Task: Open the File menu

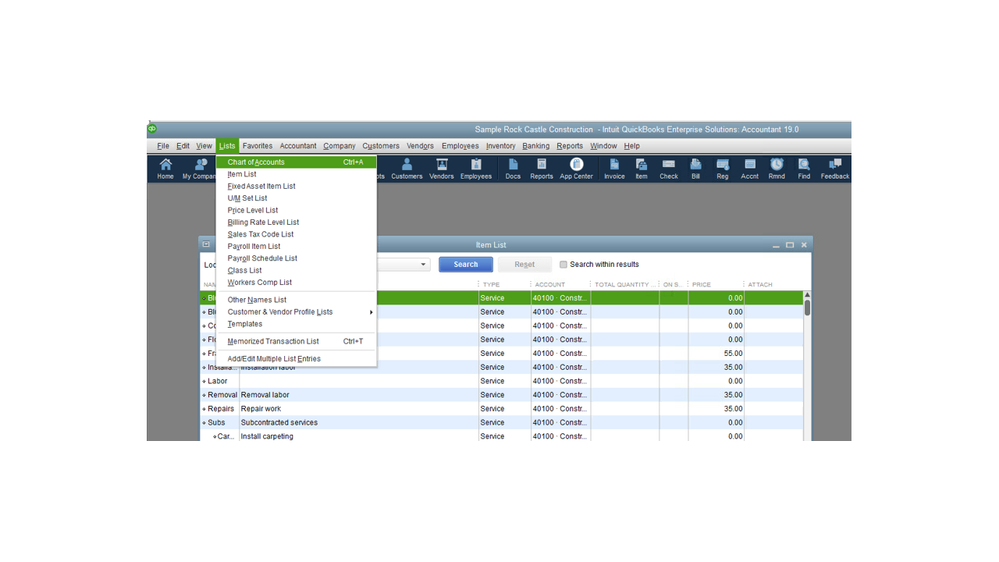Action: [163, 146]
